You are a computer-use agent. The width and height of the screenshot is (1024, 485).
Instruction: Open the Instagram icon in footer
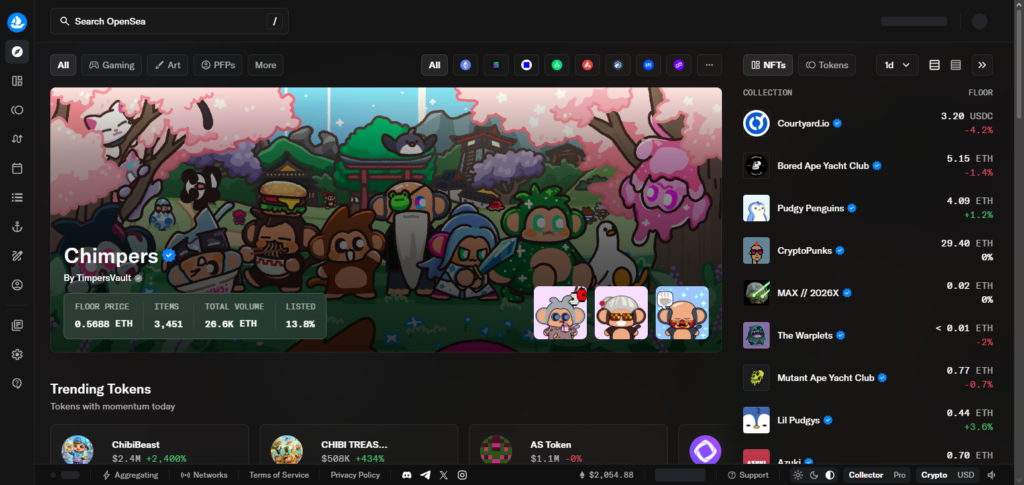[x=462, y=475]
